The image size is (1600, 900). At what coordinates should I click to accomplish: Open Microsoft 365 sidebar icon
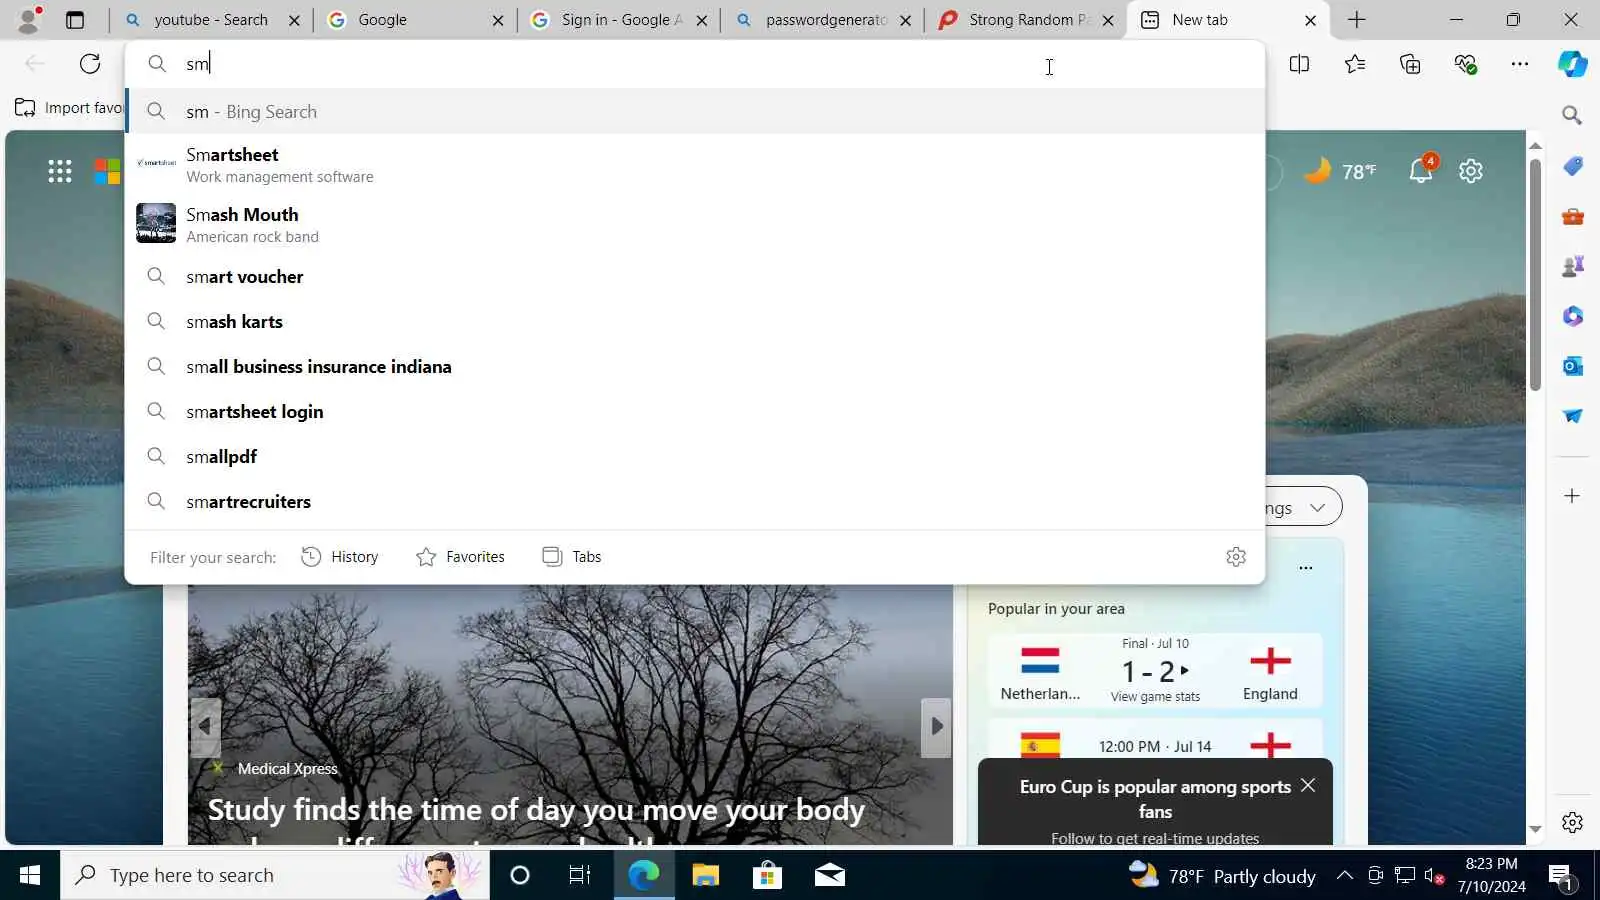click(1572, 316)
